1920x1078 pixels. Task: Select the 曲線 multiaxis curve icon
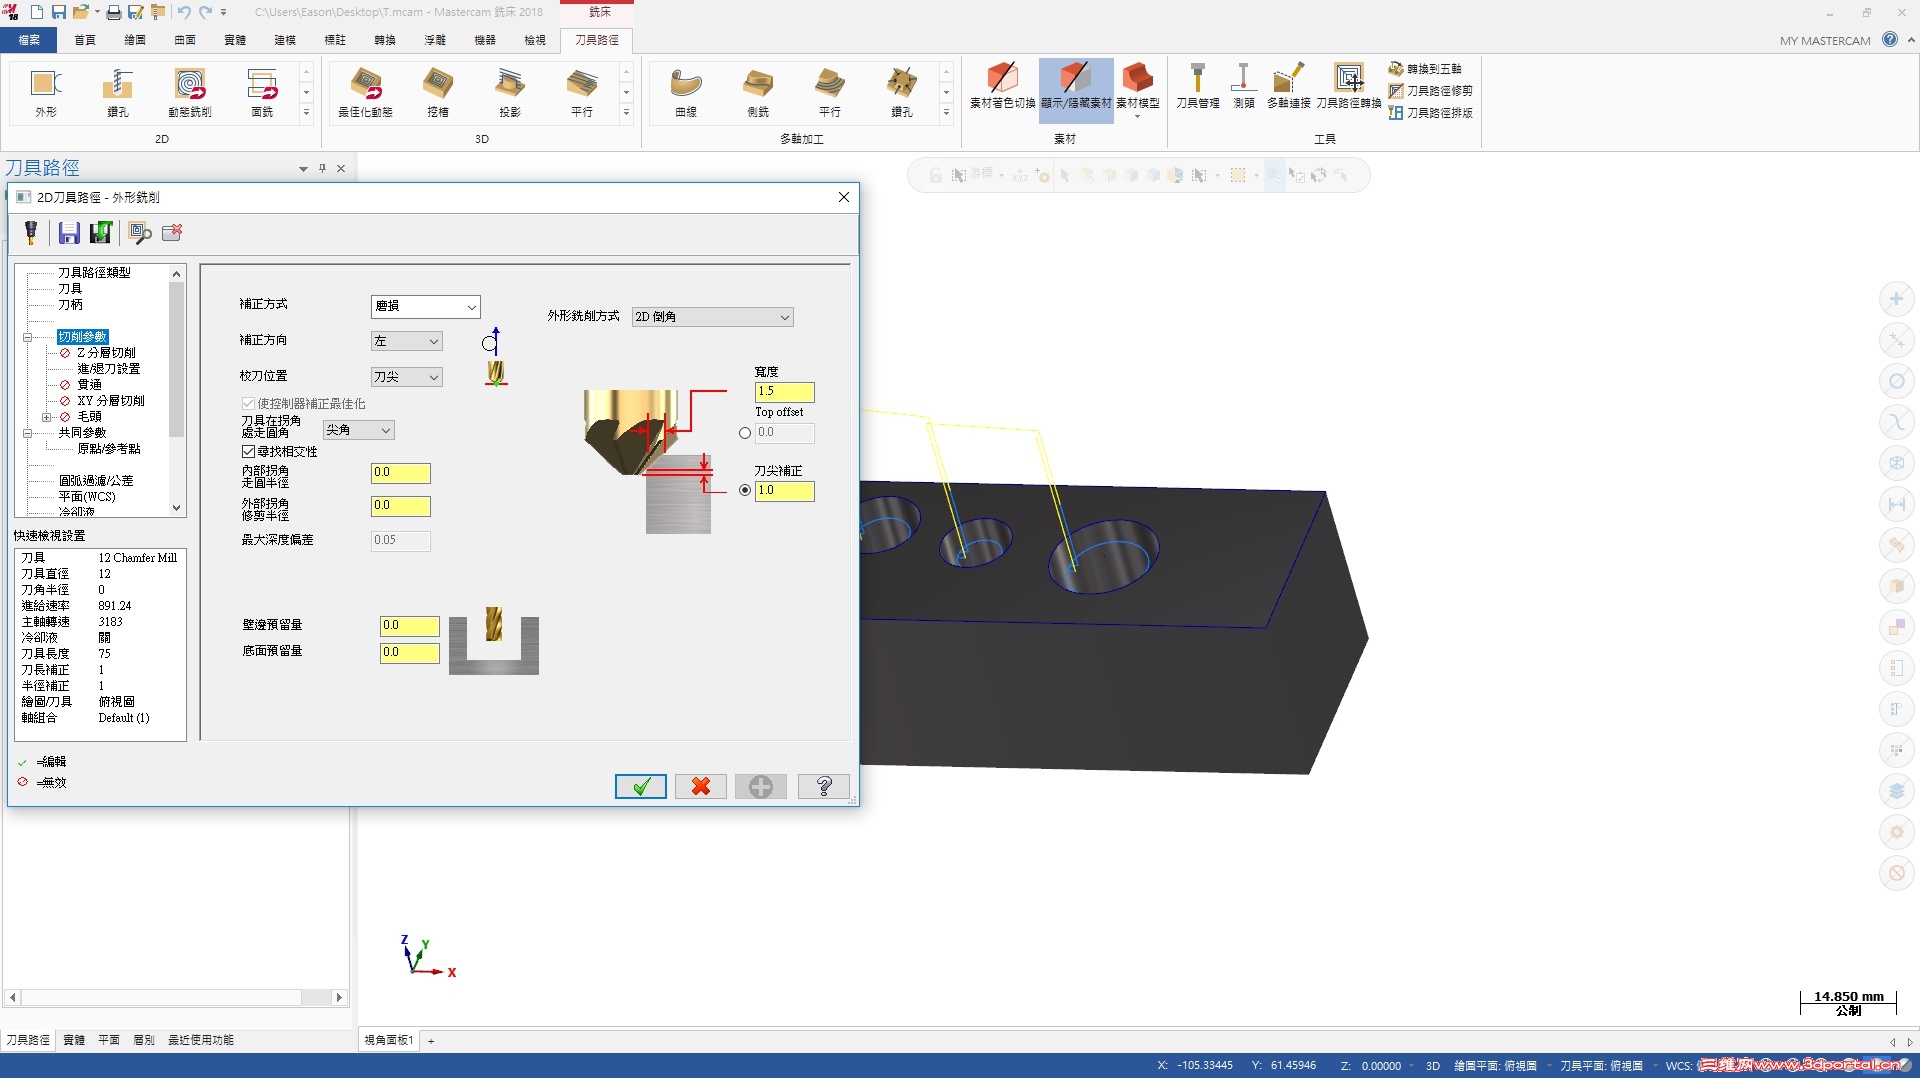[686, 92]
